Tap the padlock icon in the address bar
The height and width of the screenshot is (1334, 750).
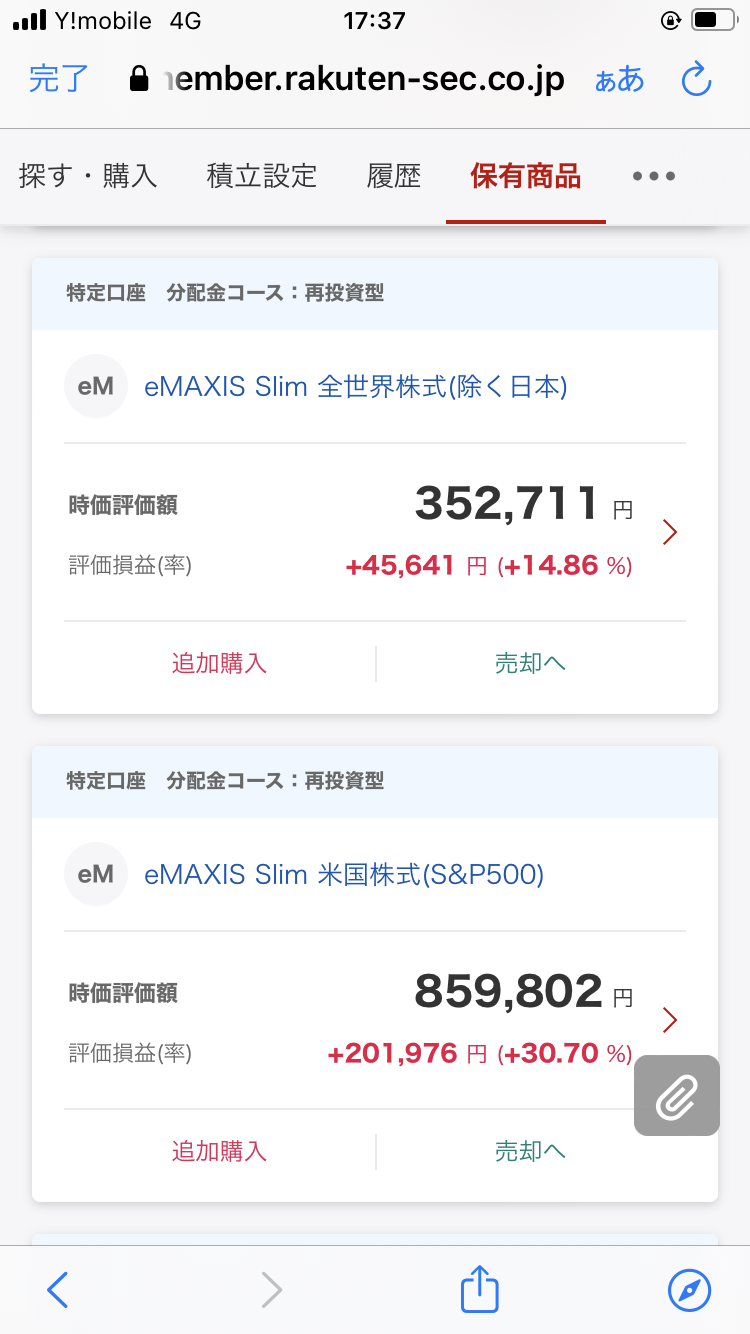tap(140, 79)
